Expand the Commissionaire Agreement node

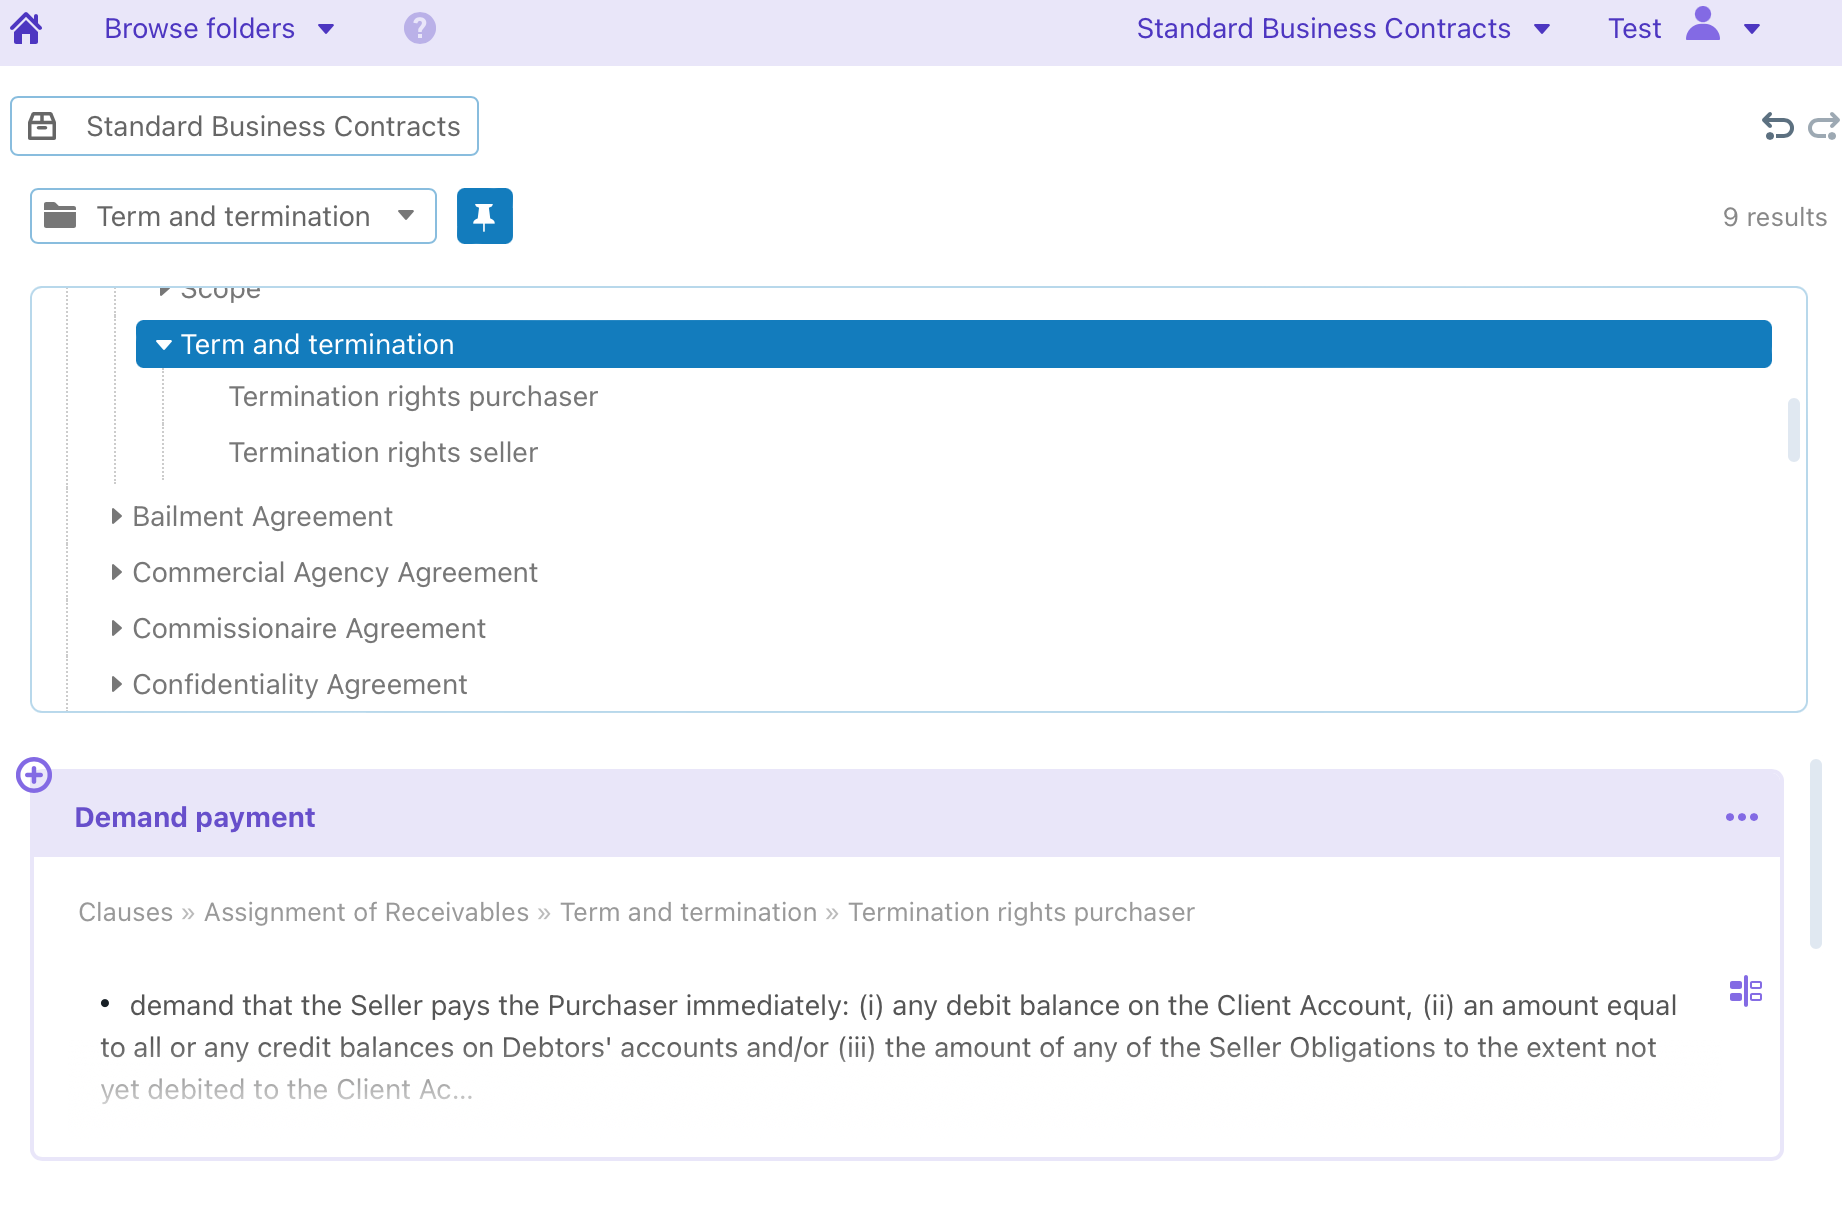(116, 628)
